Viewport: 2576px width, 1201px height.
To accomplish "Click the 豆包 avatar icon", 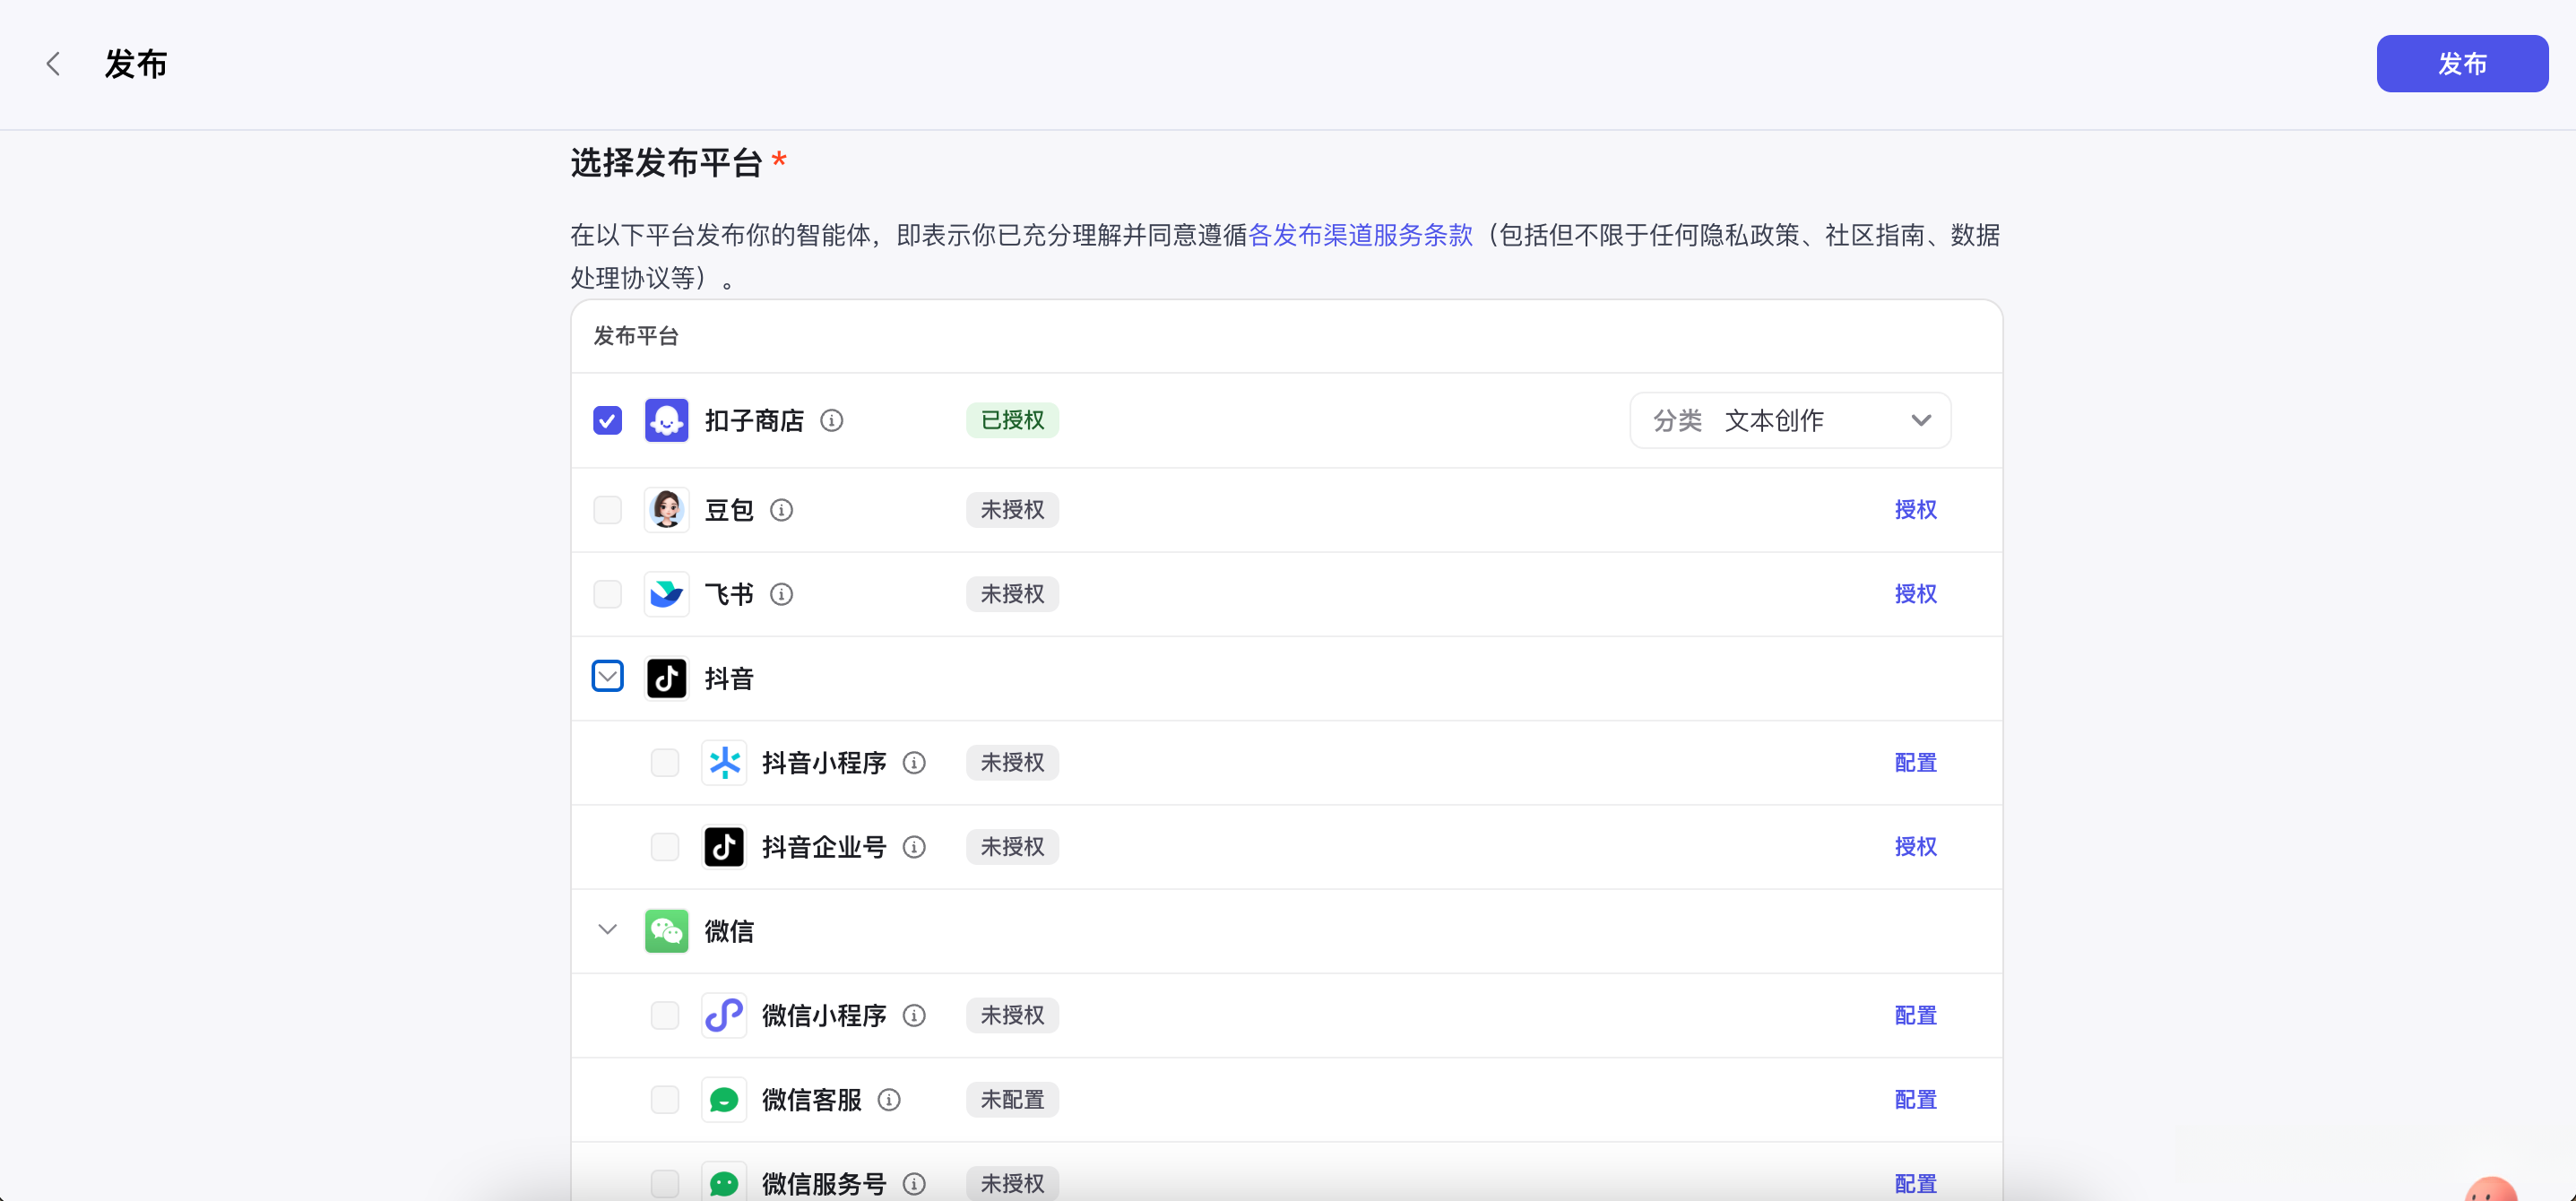I will 666,509.
